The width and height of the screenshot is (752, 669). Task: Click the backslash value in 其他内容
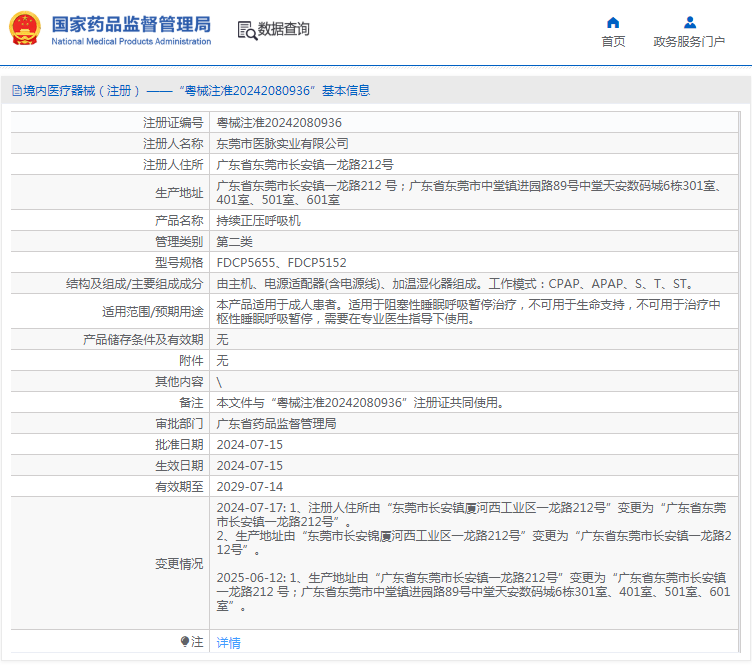(219, 382)
